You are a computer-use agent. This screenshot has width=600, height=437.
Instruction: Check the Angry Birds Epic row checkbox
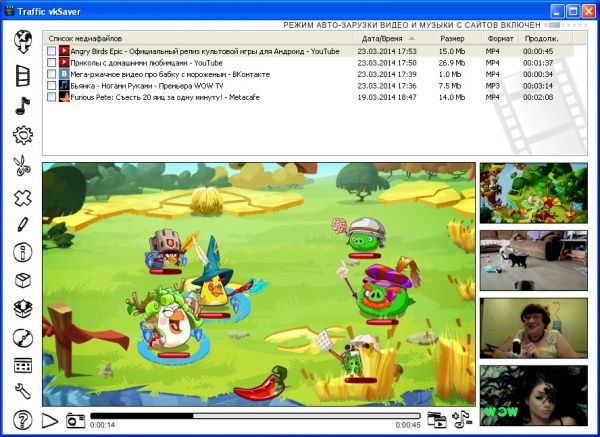tap(51, 51)
